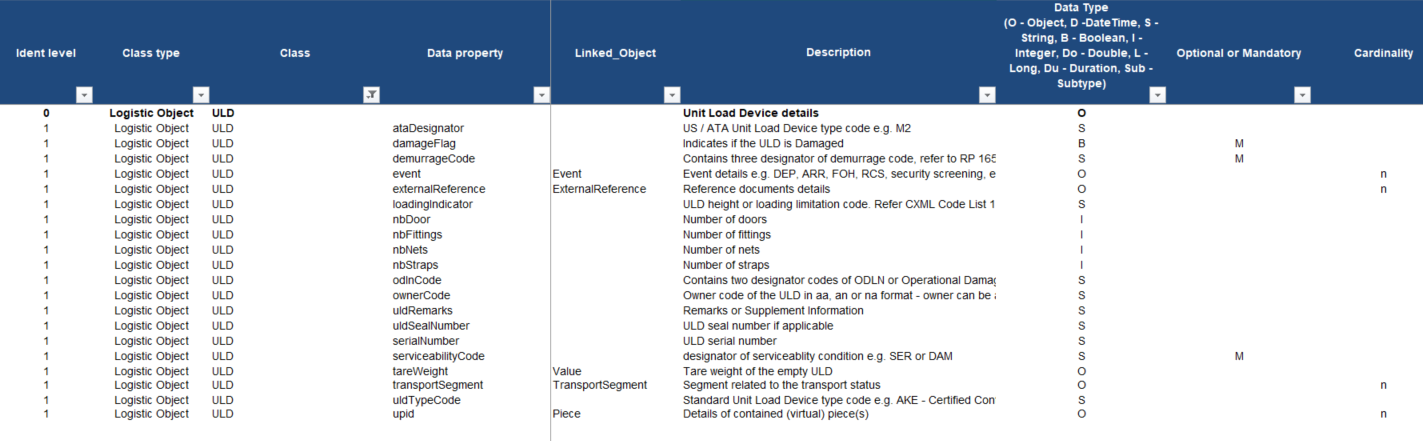
Task: Click the uldTypeCode cell
Action: pyautogui.click(x=426, y=400)
